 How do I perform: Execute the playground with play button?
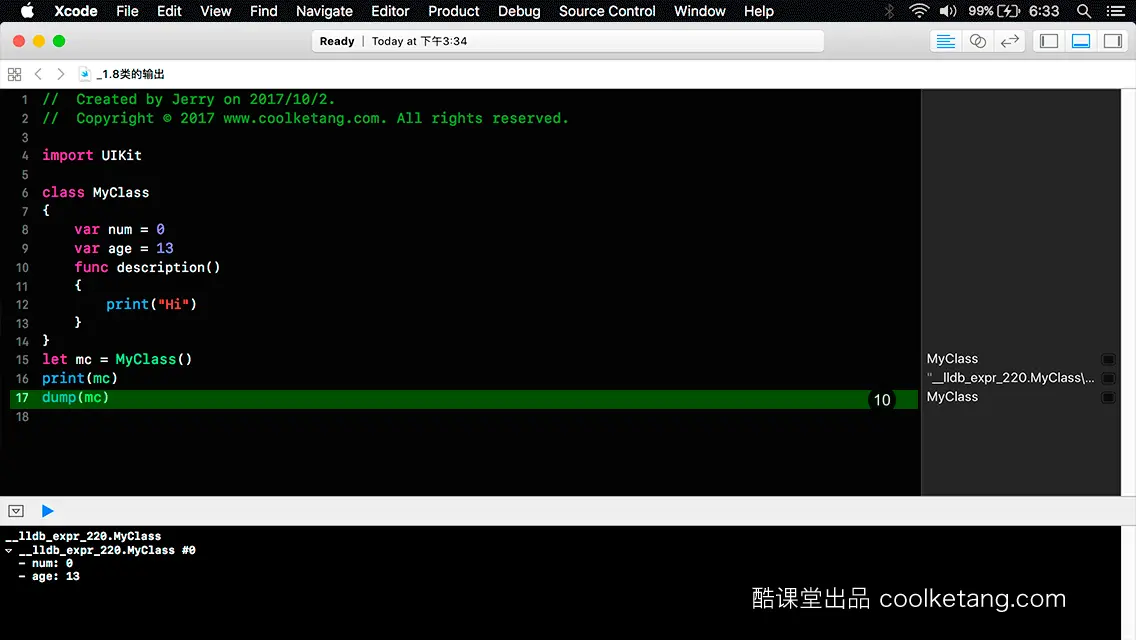pyautogui.click(x=48, y=511)
